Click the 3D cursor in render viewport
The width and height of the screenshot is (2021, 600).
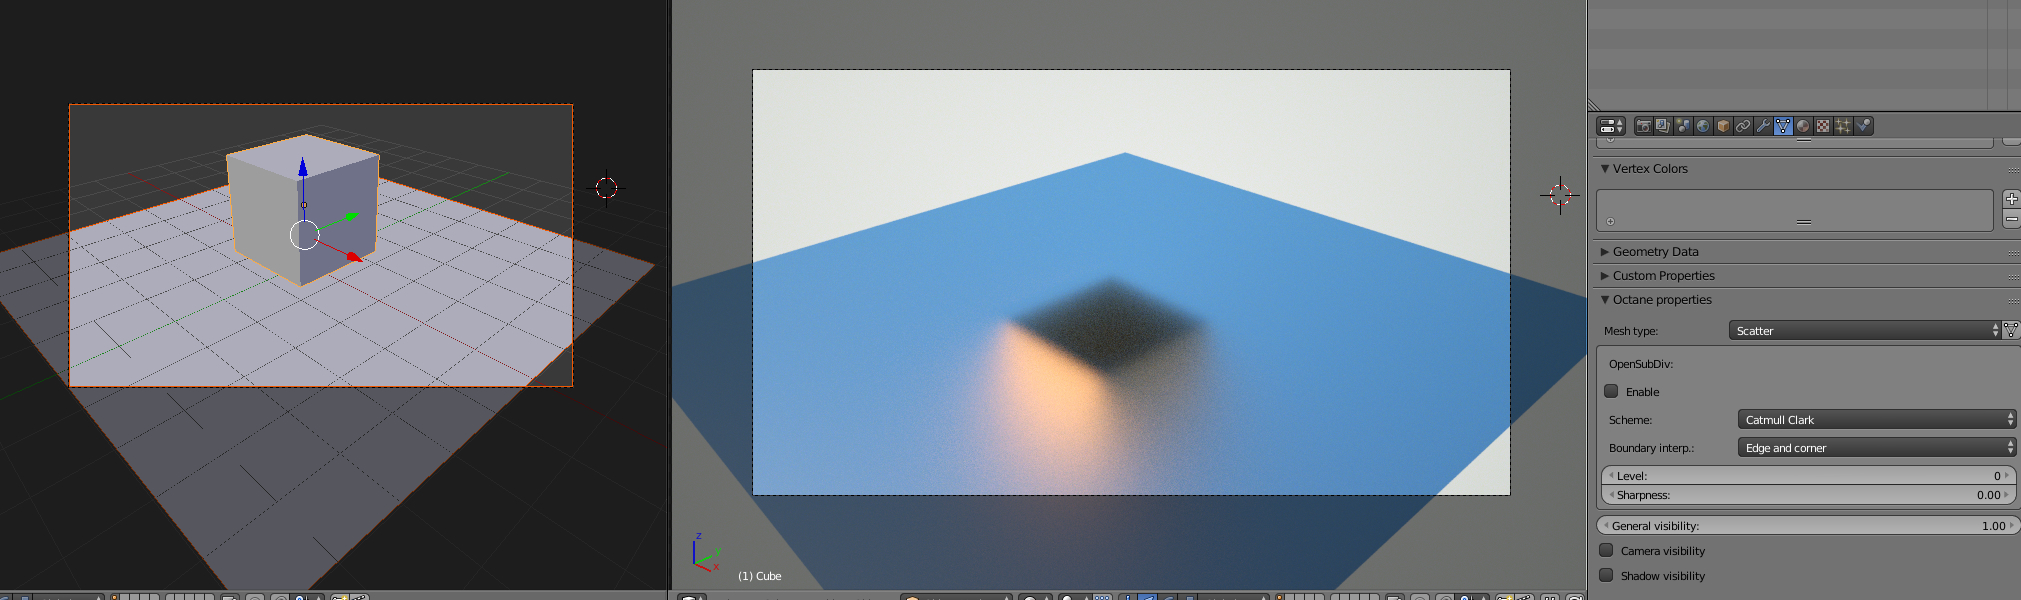(x=1560, y=195)
